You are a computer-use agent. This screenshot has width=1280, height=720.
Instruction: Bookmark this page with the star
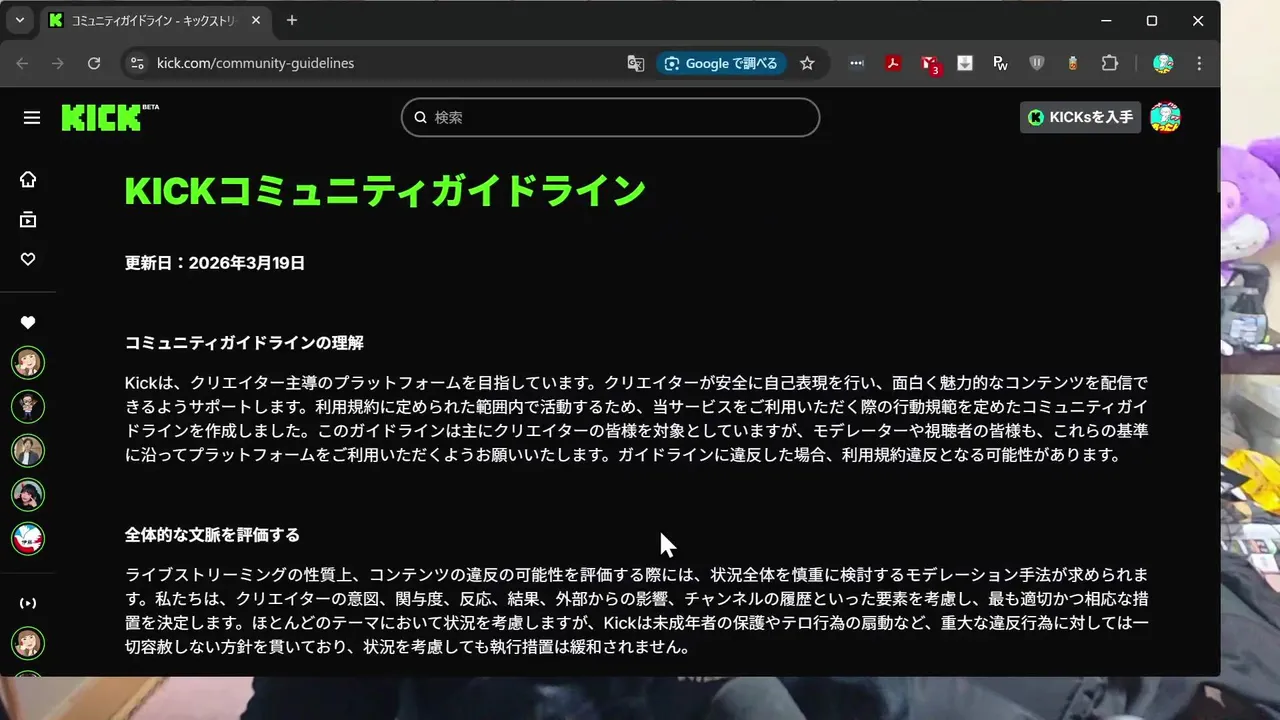coord(807,63)
